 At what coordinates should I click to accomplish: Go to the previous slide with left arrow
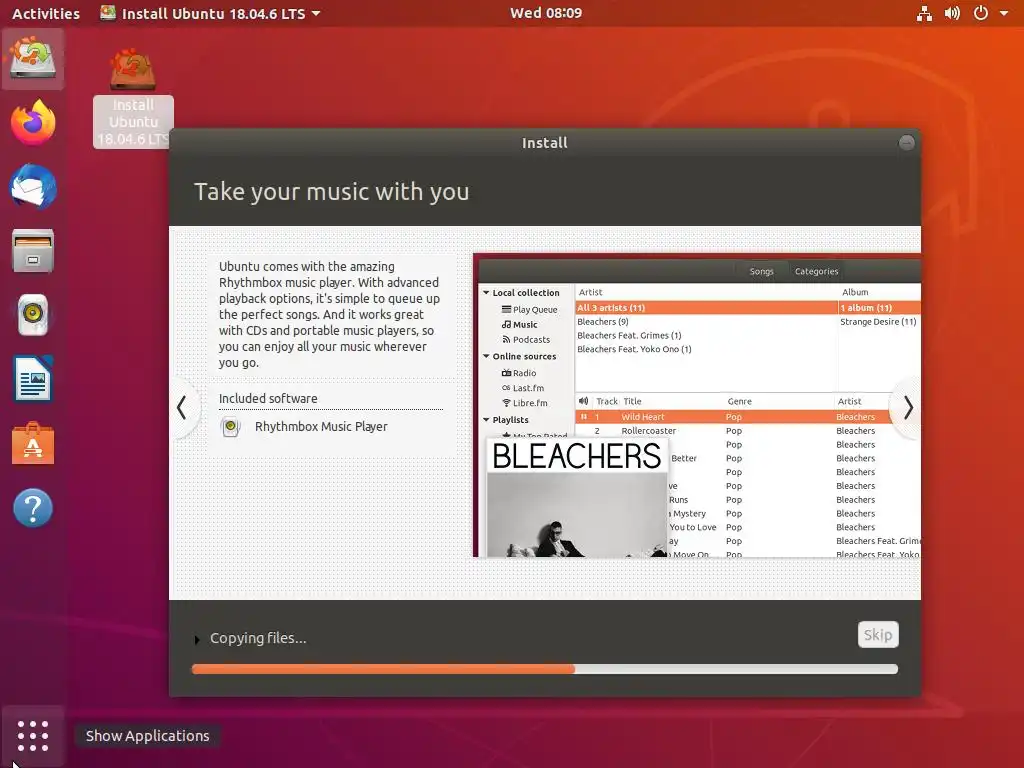[182, 408]
